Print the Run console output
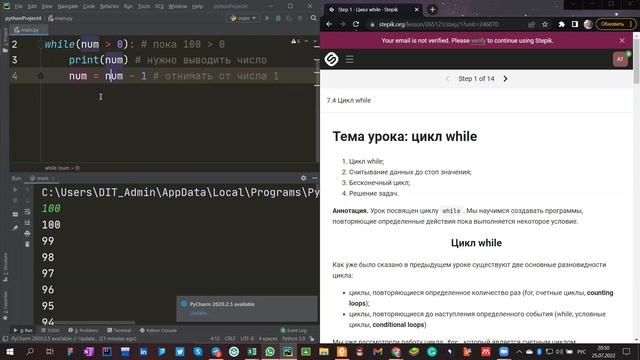The height and width of the screenshot is (360, 640). [x=27, y=233]
